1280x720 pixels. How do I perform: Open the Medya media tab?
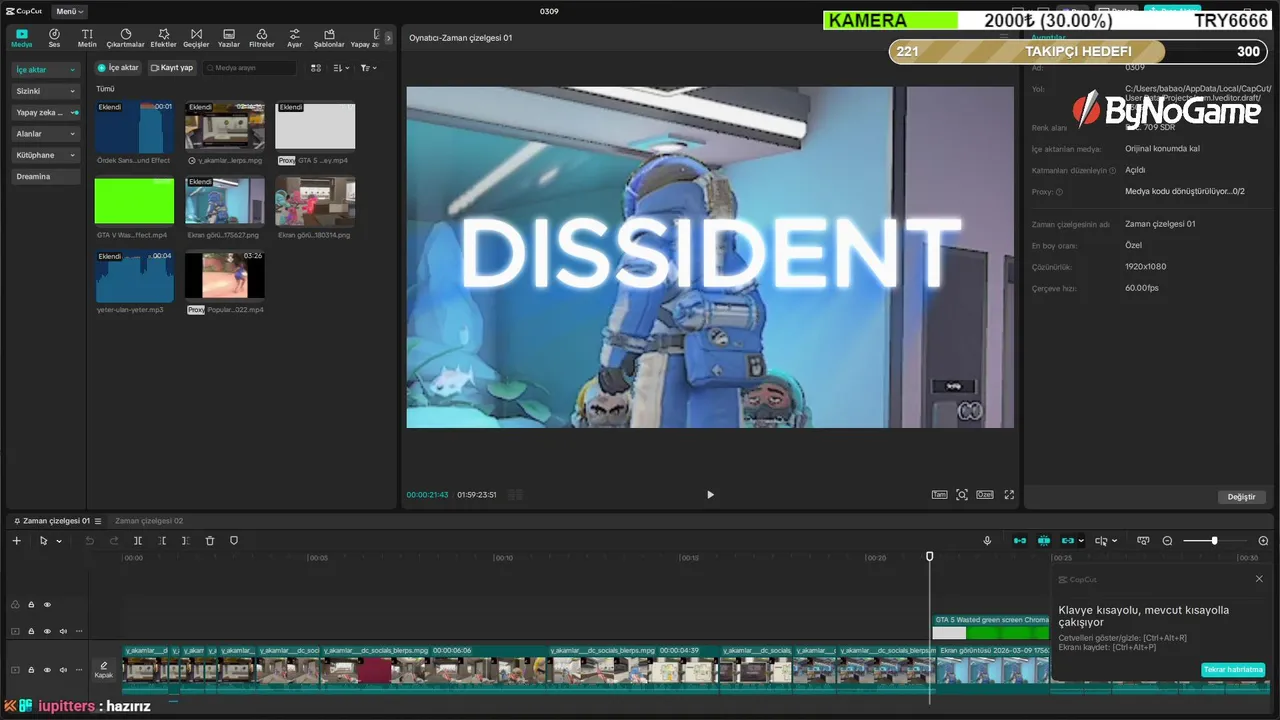click(x=22, y=38)
